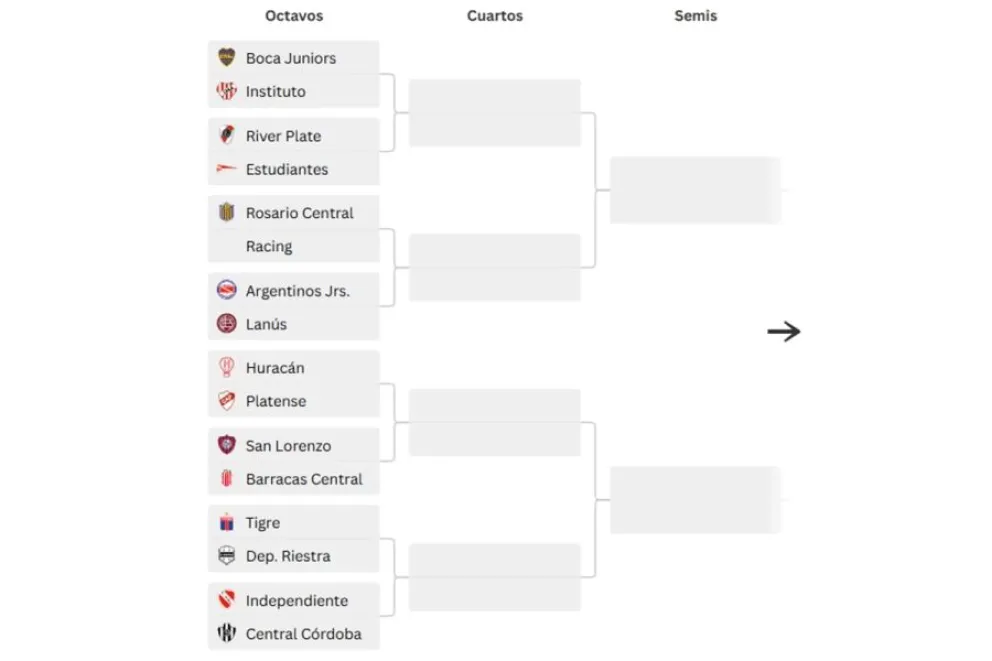This screenshot has height=661, width=992.
Task: Click the River Plate crest icon
Action: click(226, 135)
